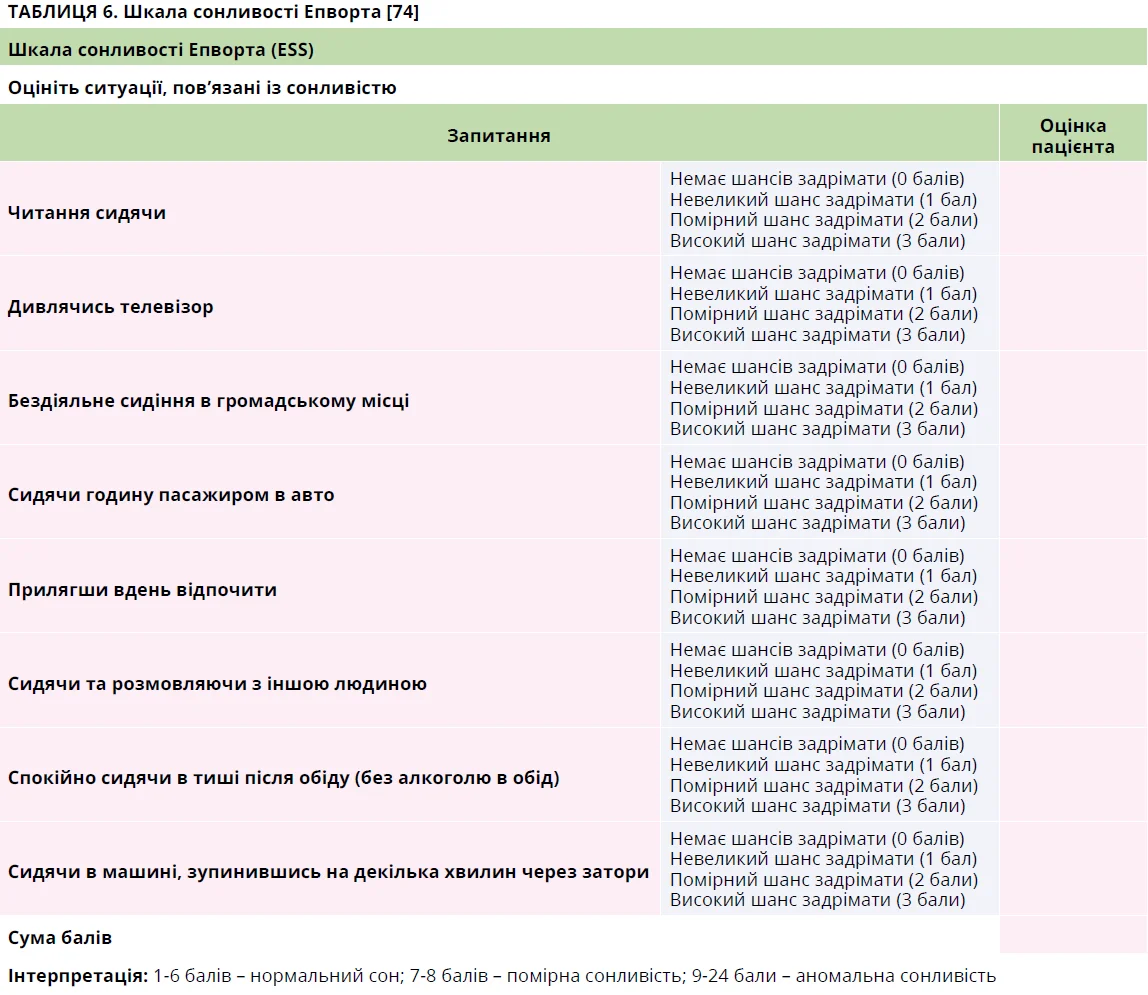Pick 'Високий шанс задрімати (3 бали)' for 'Дивлячись телевізор'
This screenshot has width=1148, height=995.
click(817, 335)
